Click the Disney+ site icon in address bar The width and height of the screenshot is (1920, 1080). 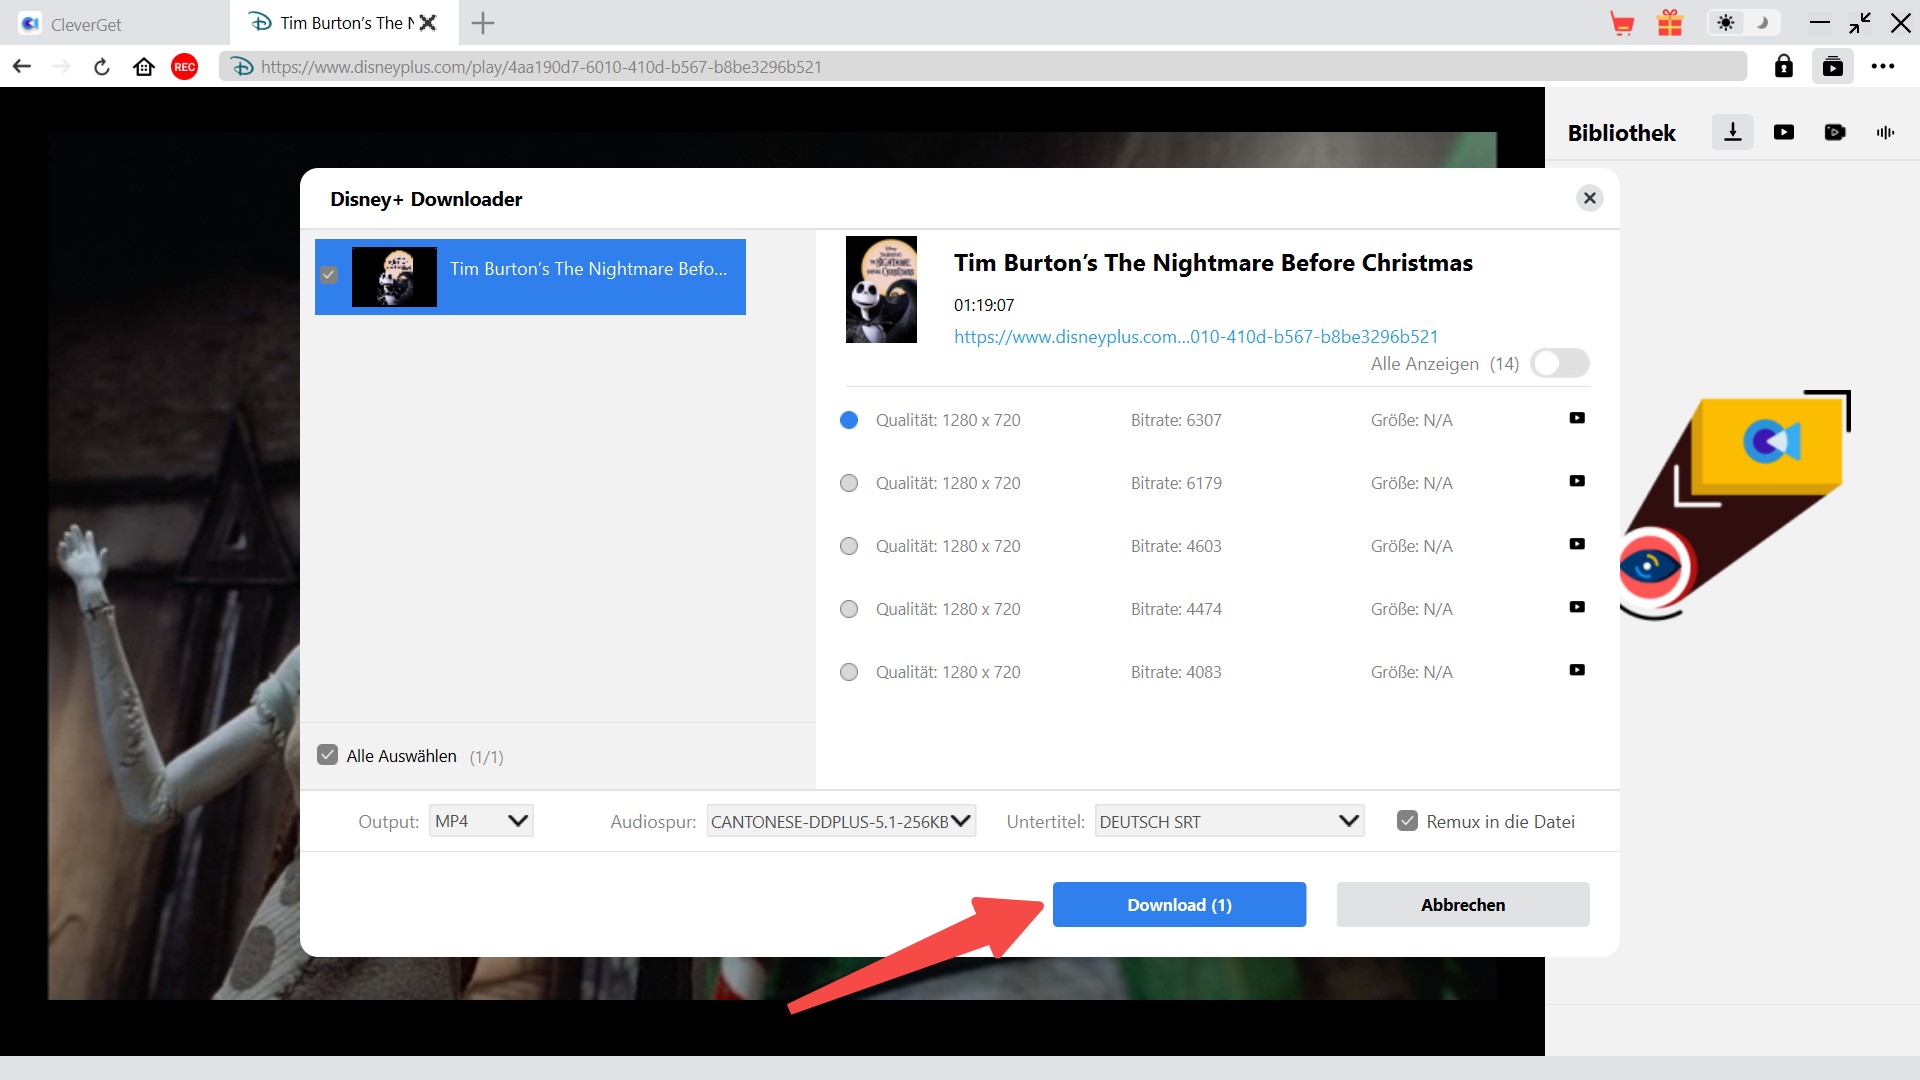click(x=242, y=67)
